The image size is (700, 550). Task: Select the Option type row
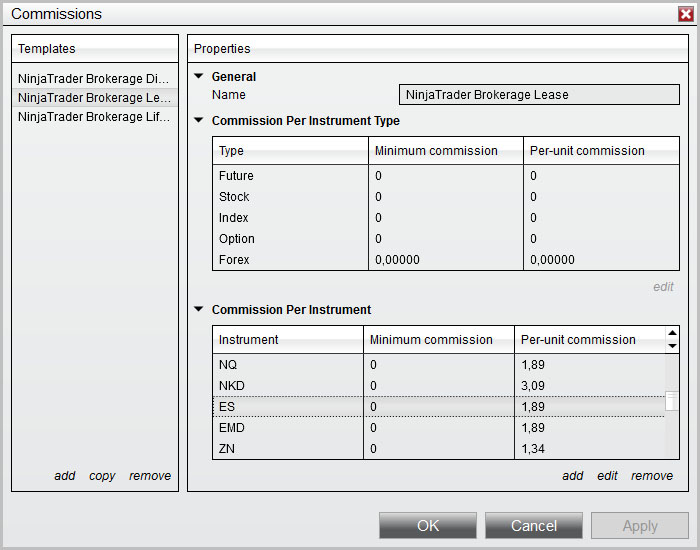pos(446,238)
